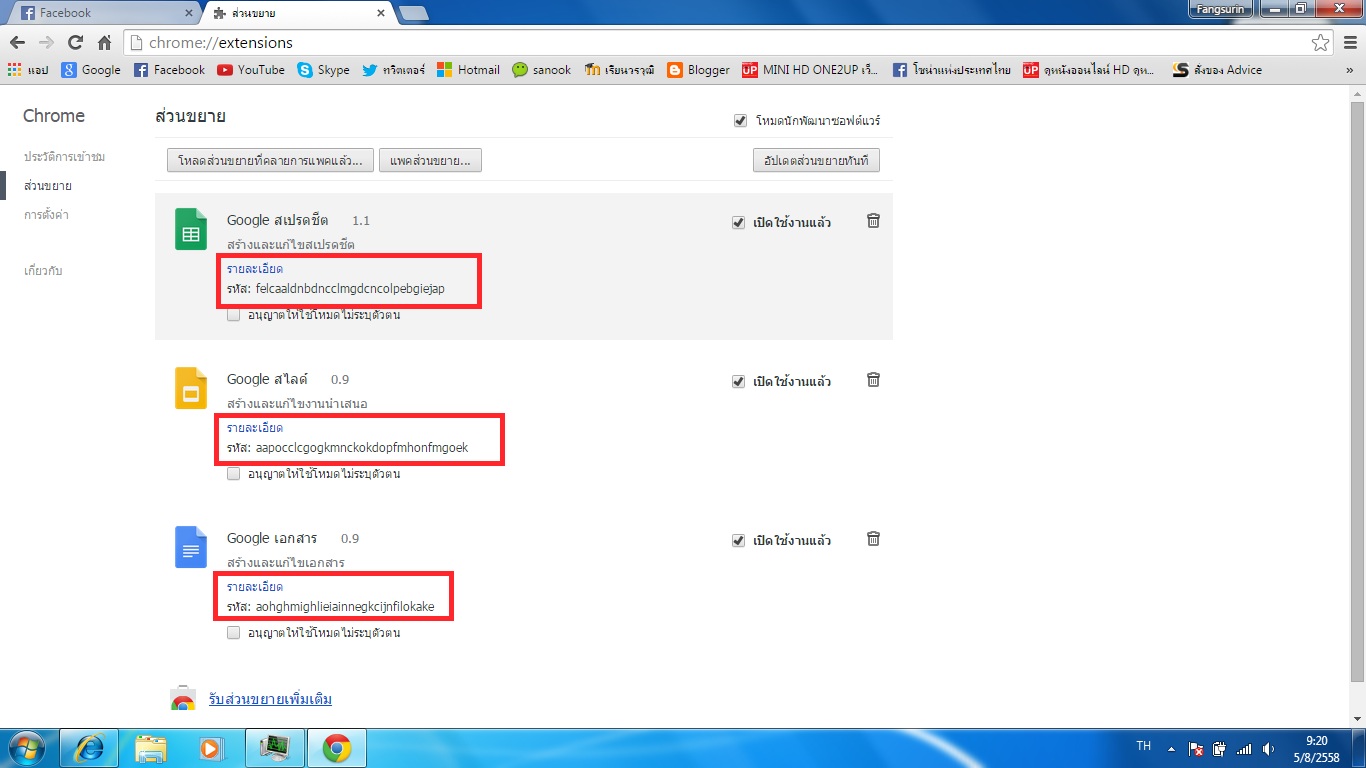
Task: Open media player from taskbar
Action: point(210,749)
